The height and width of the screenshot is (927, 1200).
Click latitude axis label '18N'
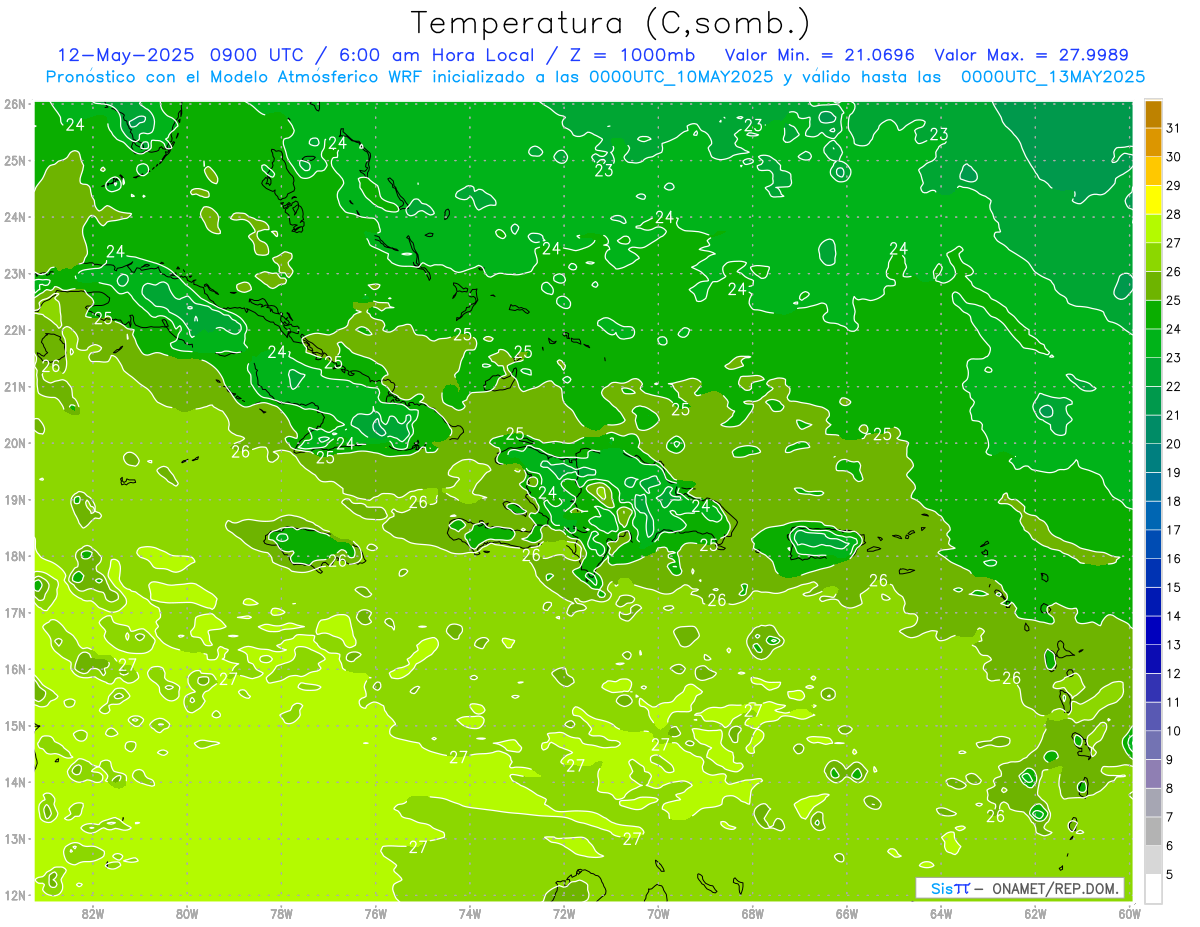(15, 556)
